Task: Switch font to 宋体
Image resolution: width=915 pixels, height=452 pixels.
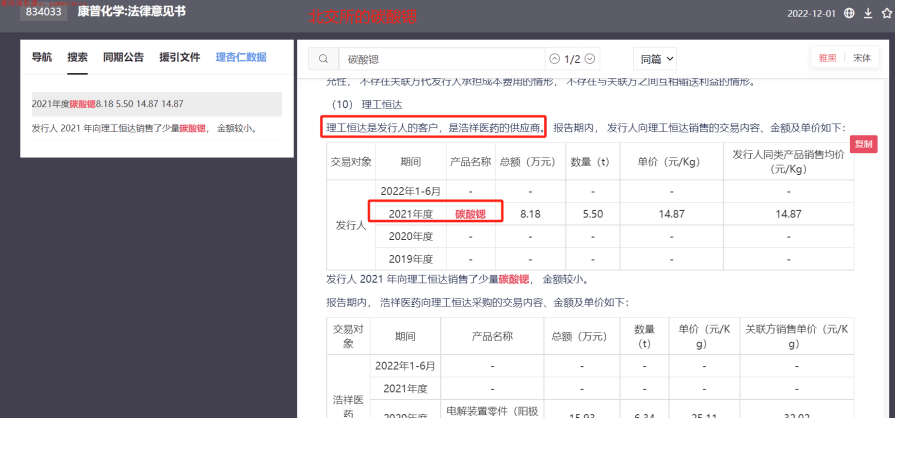Action: click(x=861, y=58)
